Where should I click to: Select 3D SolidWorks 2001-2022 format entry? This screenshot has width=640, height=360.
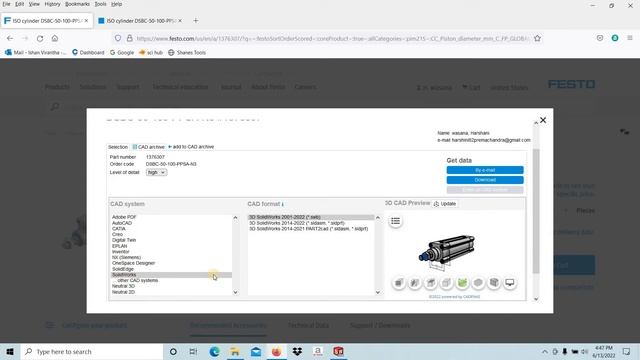click(x=311, y=217)
